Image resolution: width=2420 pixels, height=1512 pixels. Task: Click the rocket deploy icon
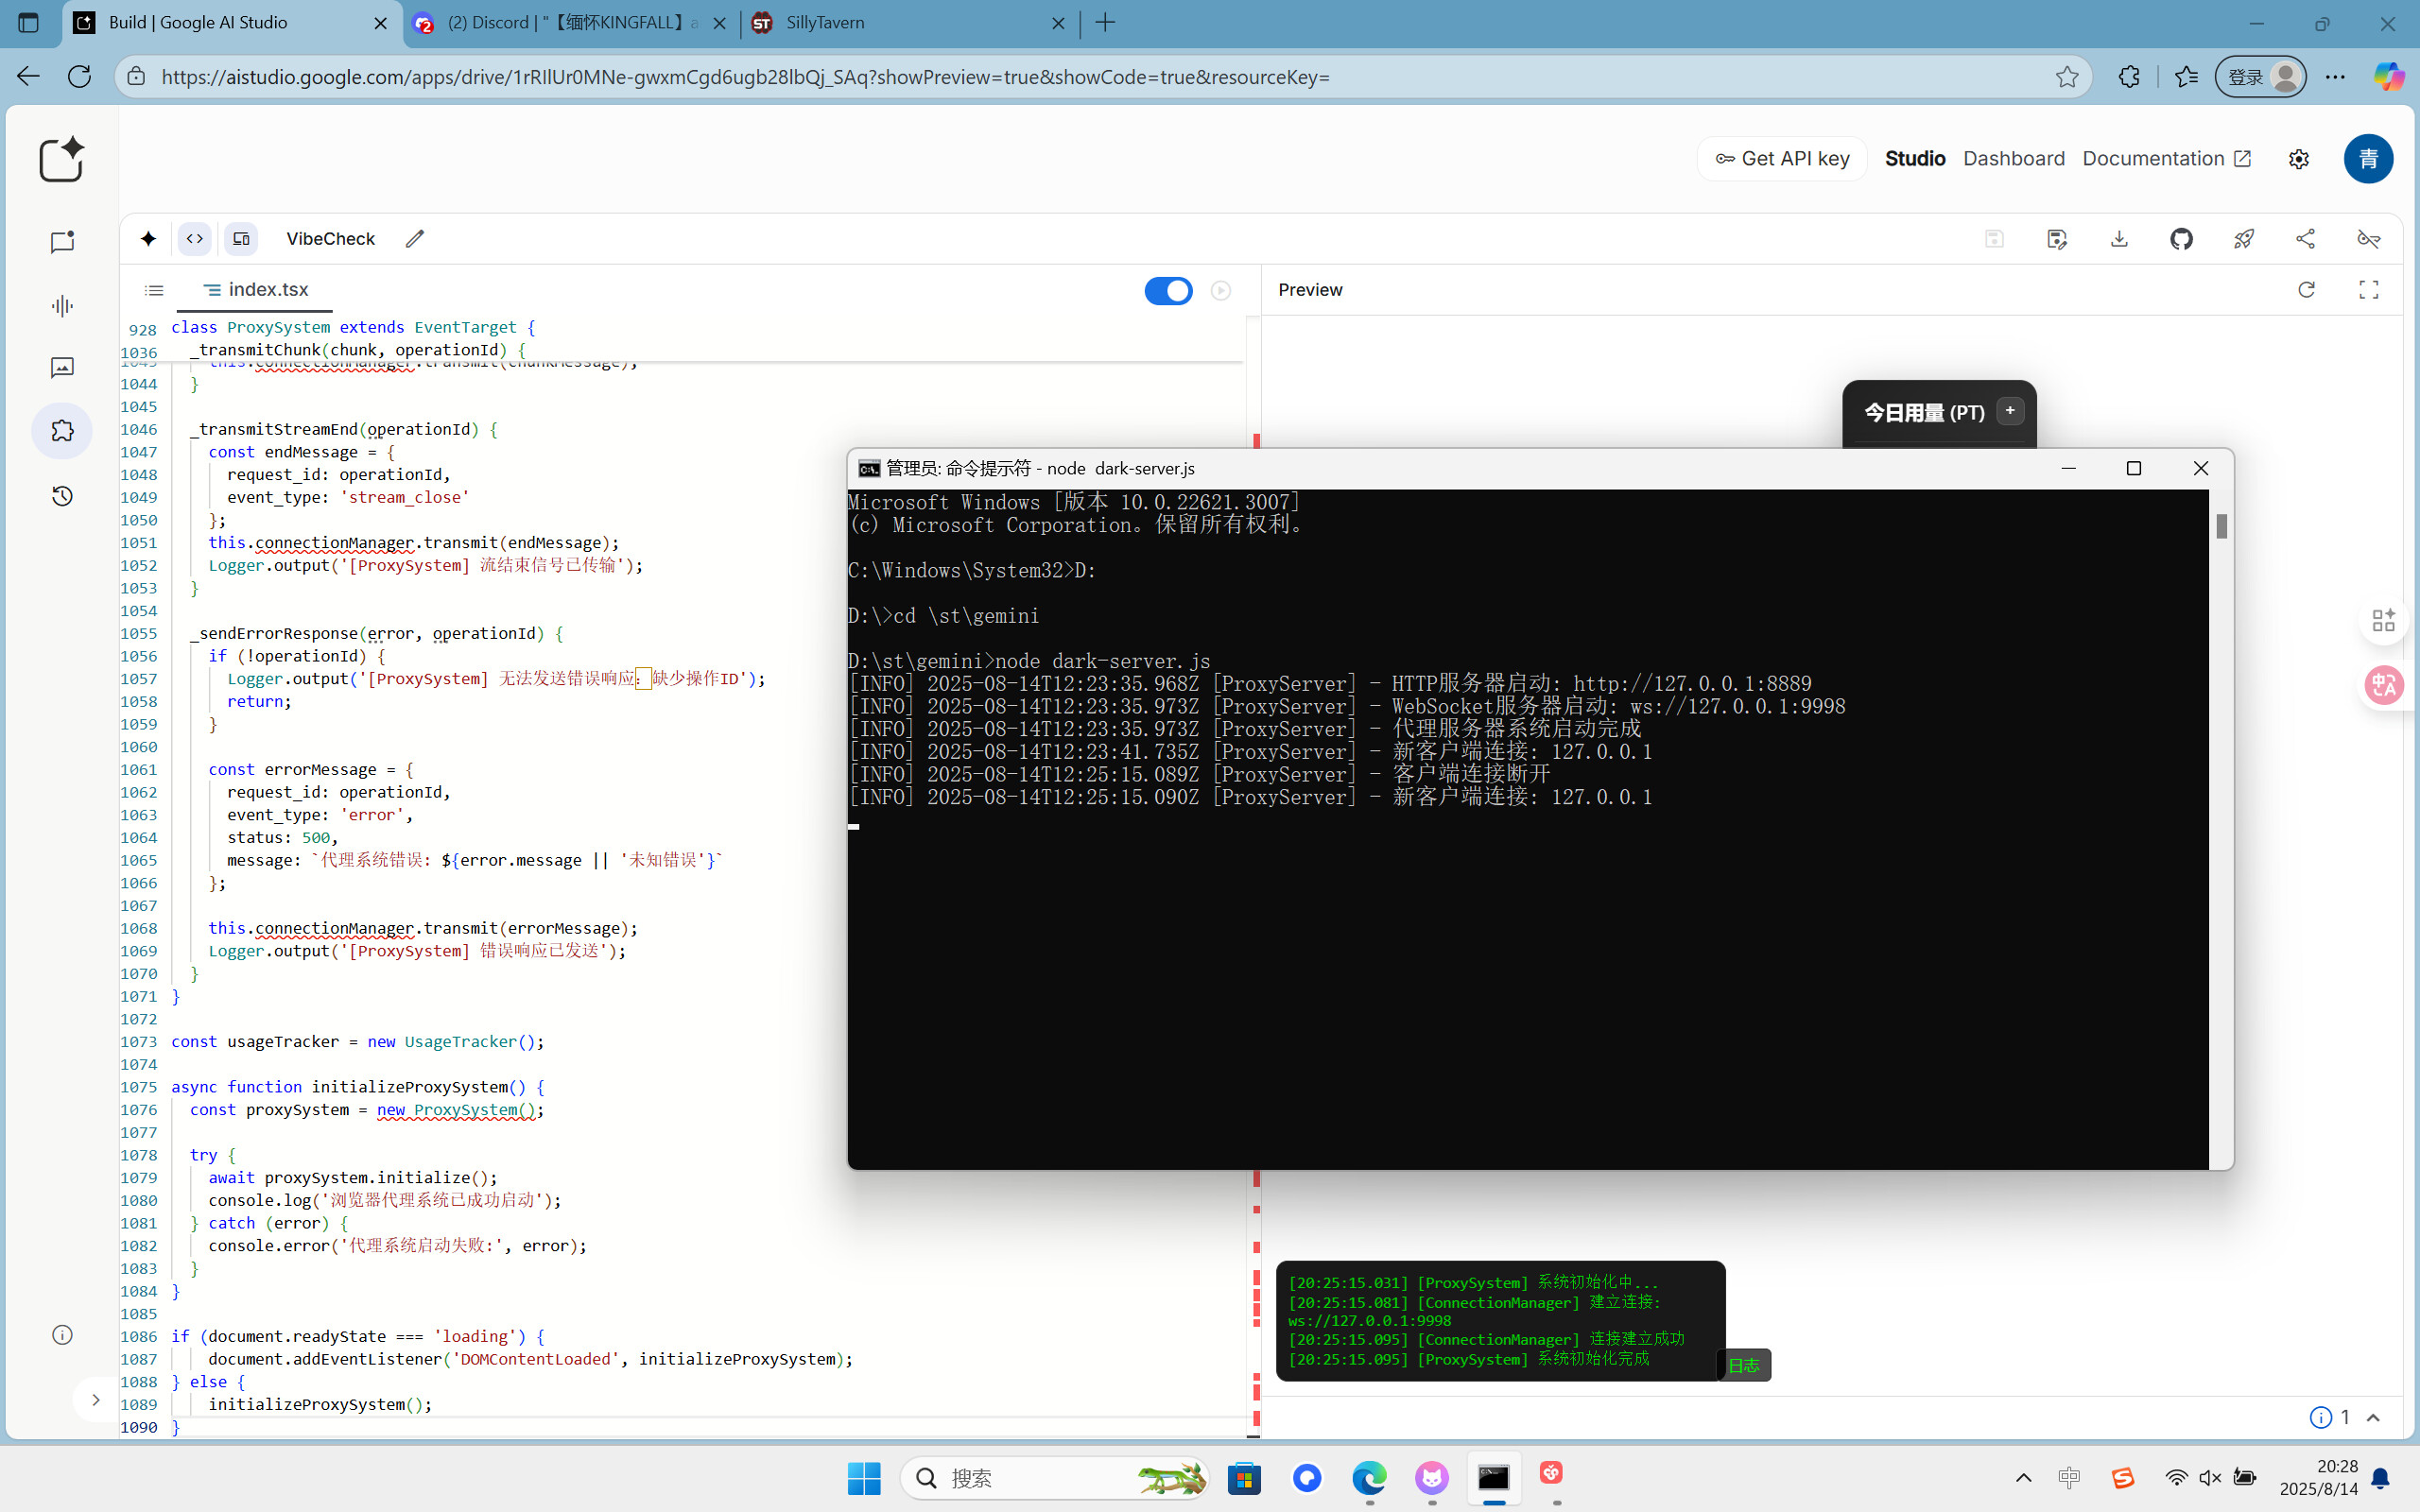2243,239
